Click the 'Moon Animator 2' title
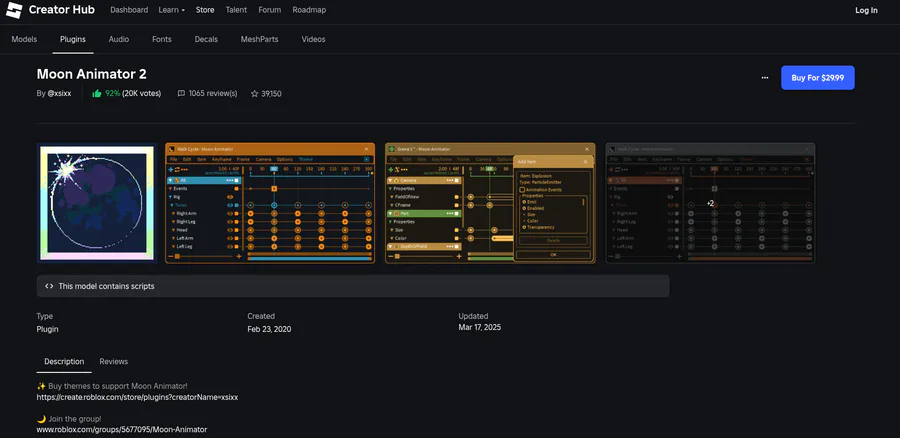 click(91, 74)
